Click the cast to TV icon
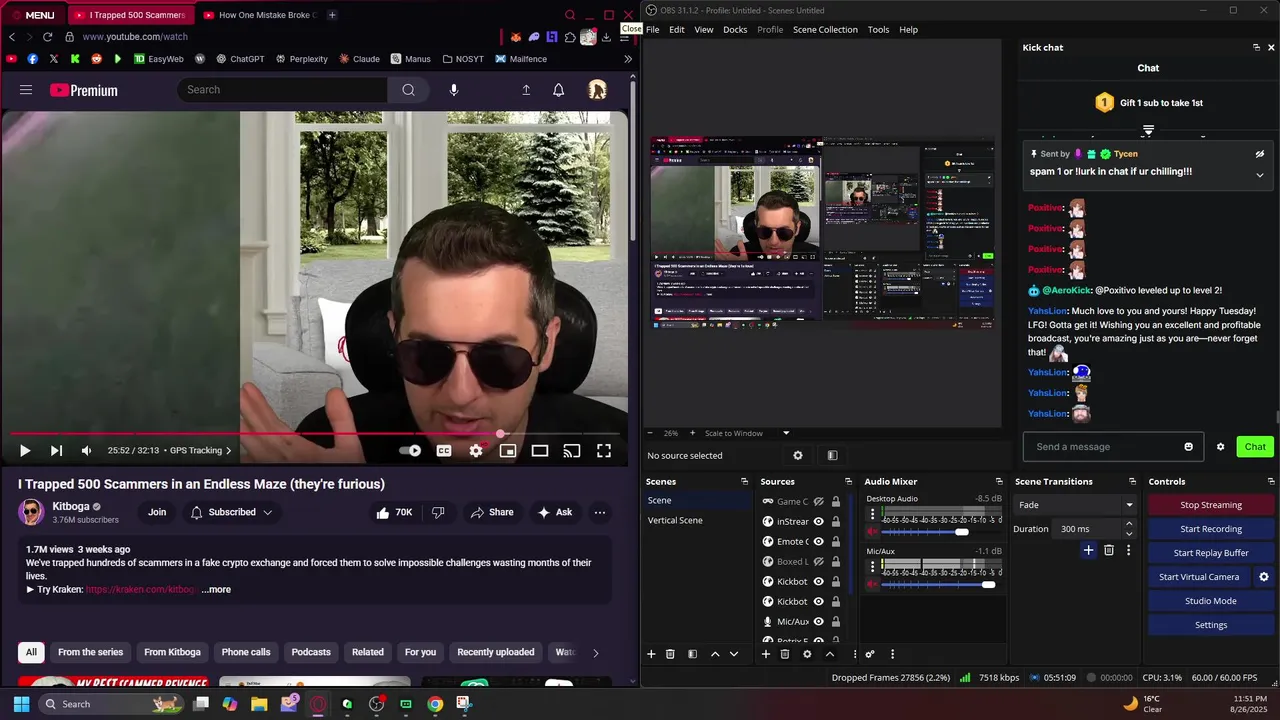 pyautogui.click(x=572, y=451)
